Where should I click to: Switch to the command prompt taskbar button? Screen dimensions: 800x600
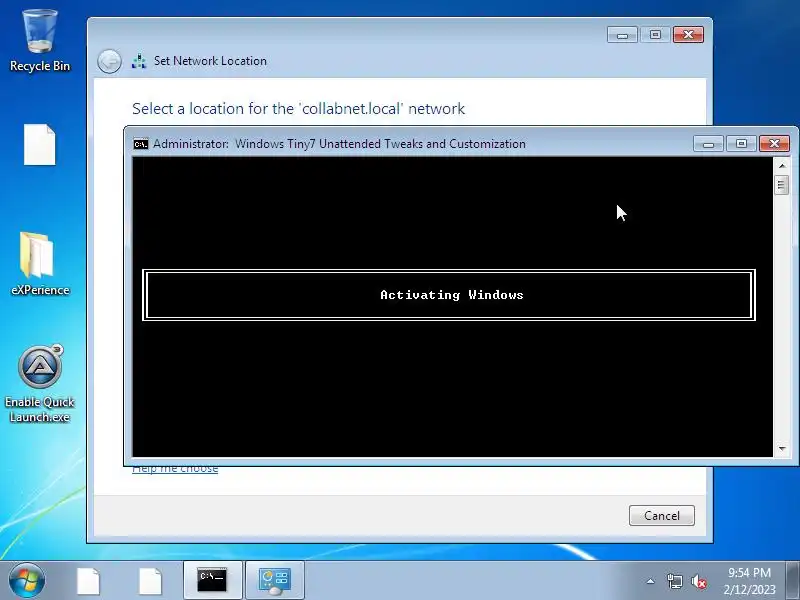click(x=212, y=580)
